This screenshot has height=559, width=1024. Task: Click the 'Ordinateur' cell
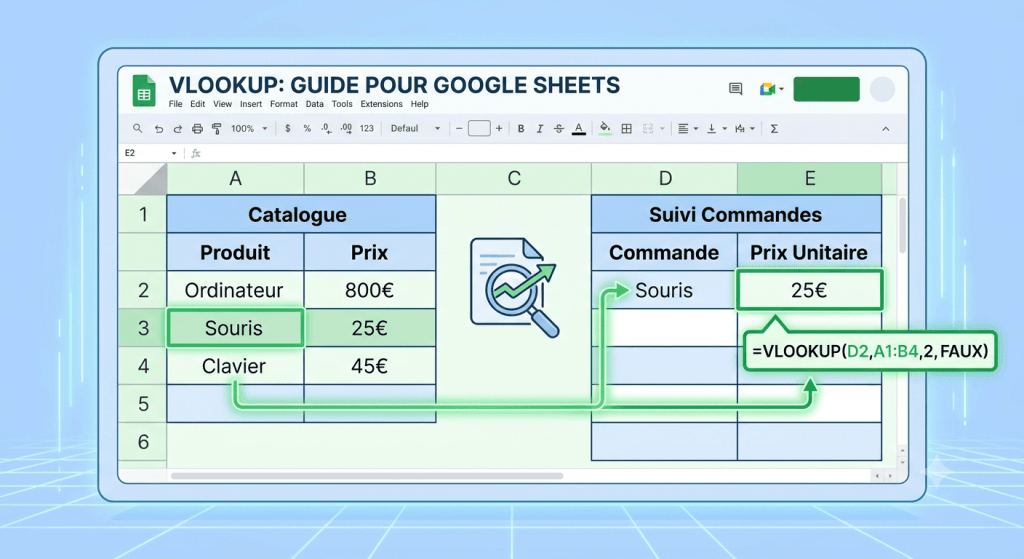click(235, 290)
